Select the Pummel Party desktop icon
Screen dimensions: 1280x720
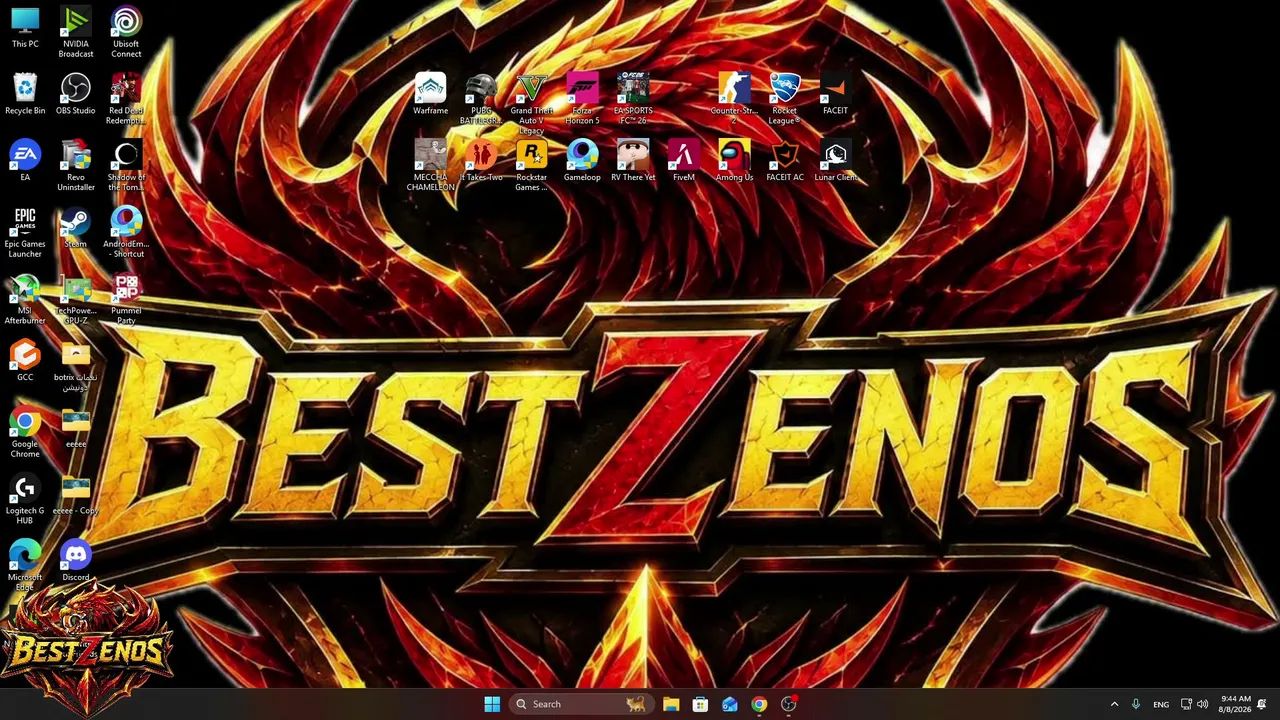pos(126,300)
